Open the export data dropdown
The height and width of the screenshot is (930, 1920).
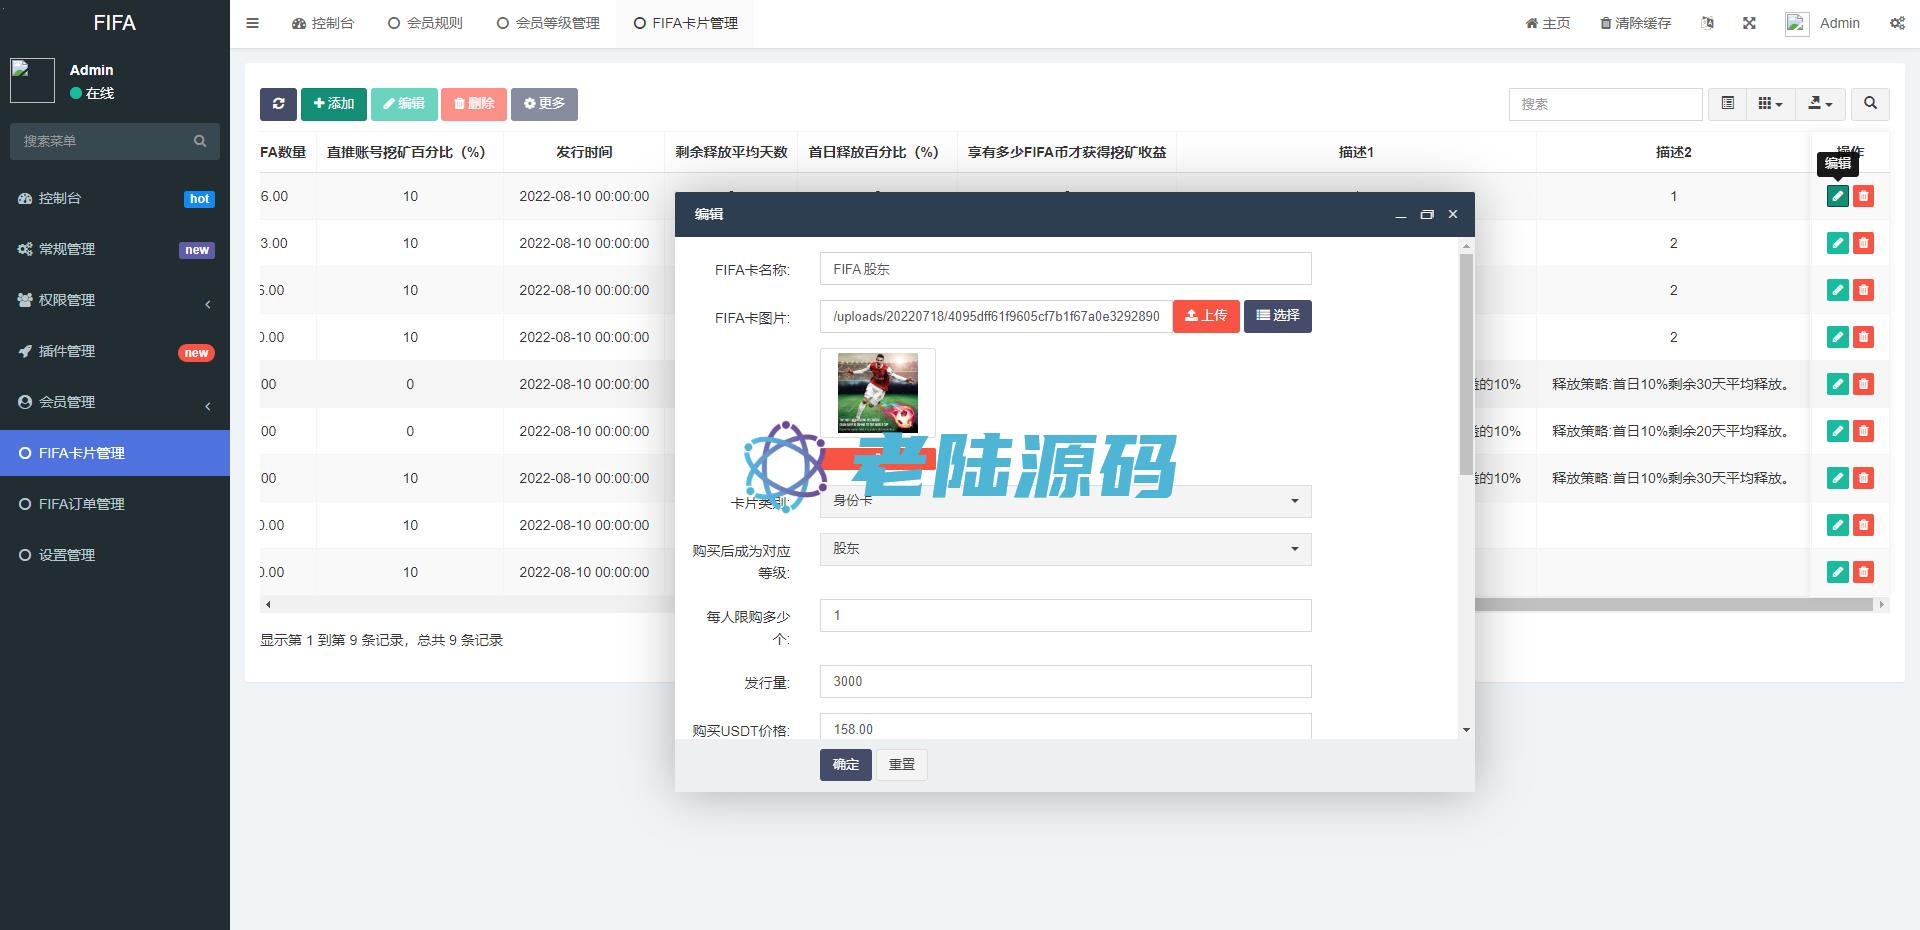(1820, 104)
